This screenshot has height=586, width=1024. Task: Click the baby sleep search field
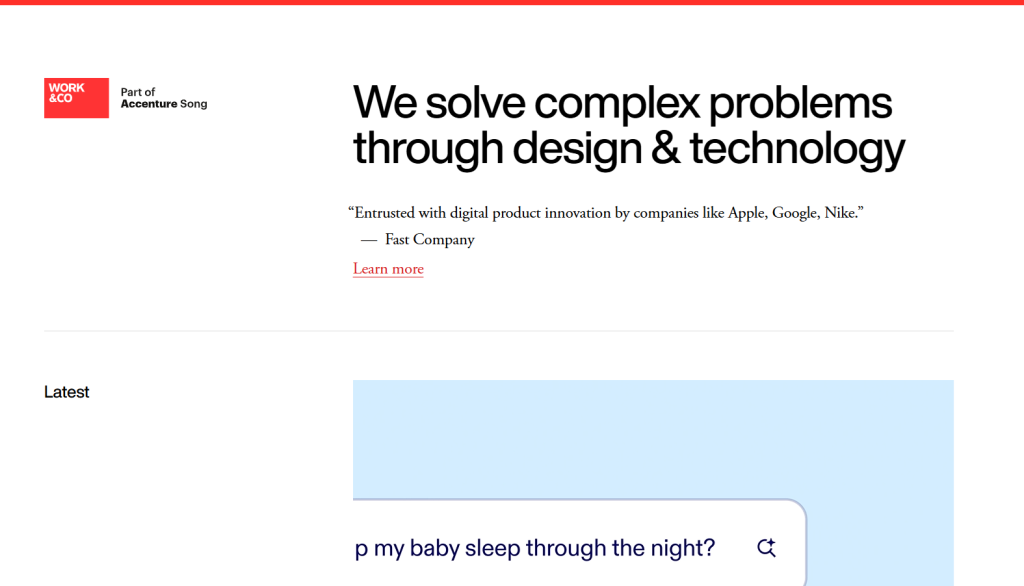(540, 548)
